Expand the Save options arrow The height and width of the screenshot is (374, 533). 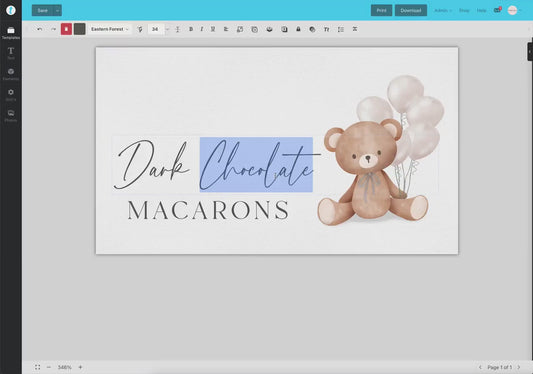tap(58, 10)
